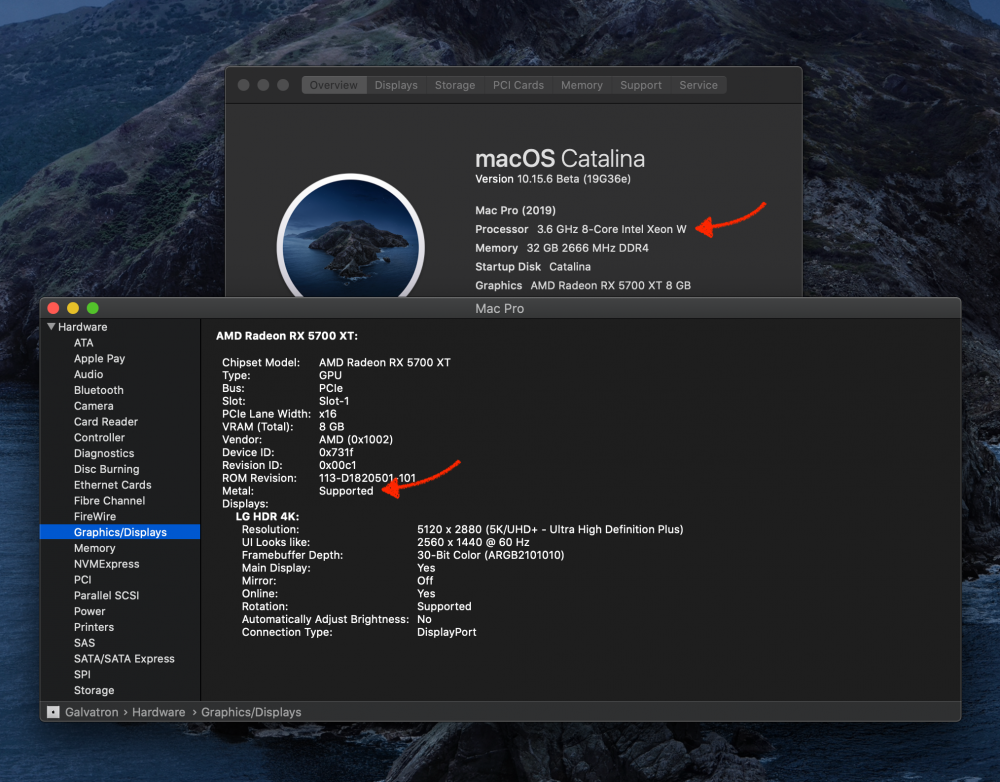The width and height of the screenshot is (1000, 782).
Task: Click Device ID value 0x731f
Action: point(336,452)
